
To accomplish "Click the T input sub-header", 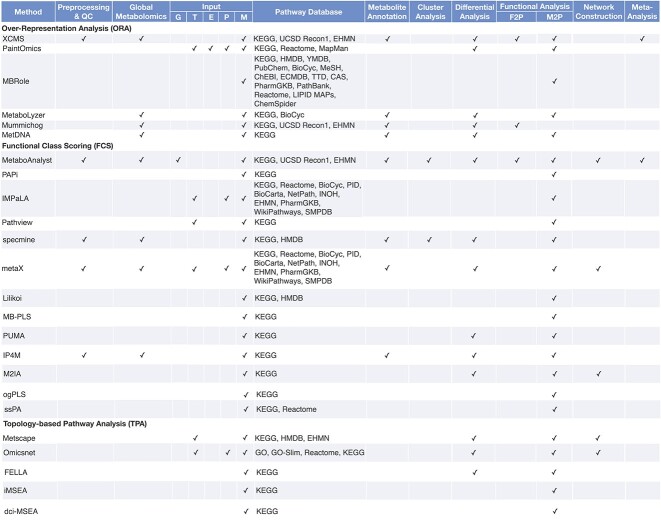I will [194, 17].
